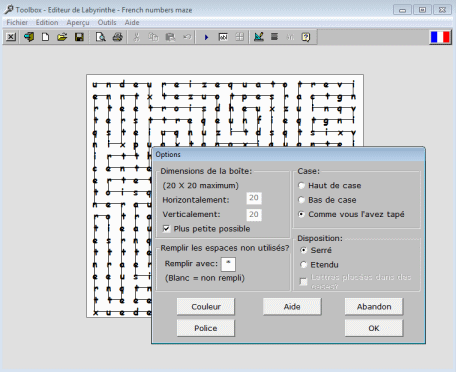Save with the floppy disk icon
456x372 pixels.
click(79, 37)
